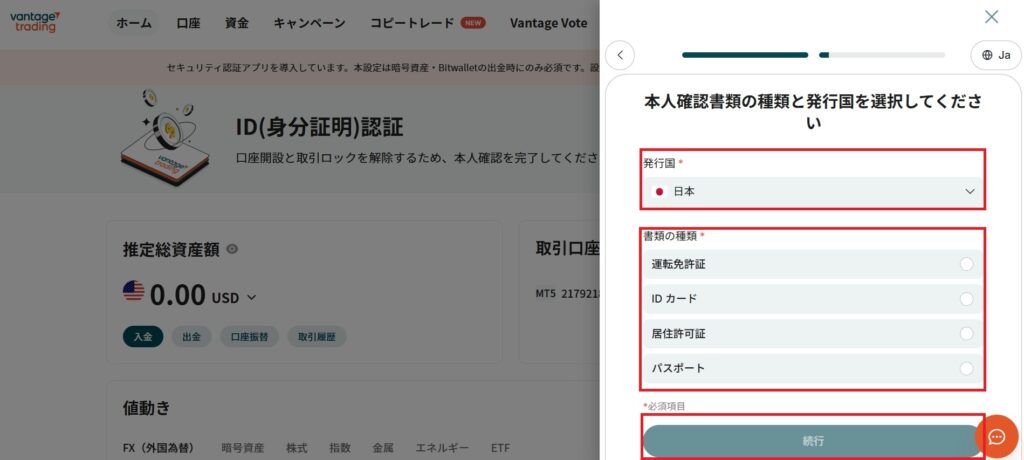Select パスポート radio option

(812, 368)
